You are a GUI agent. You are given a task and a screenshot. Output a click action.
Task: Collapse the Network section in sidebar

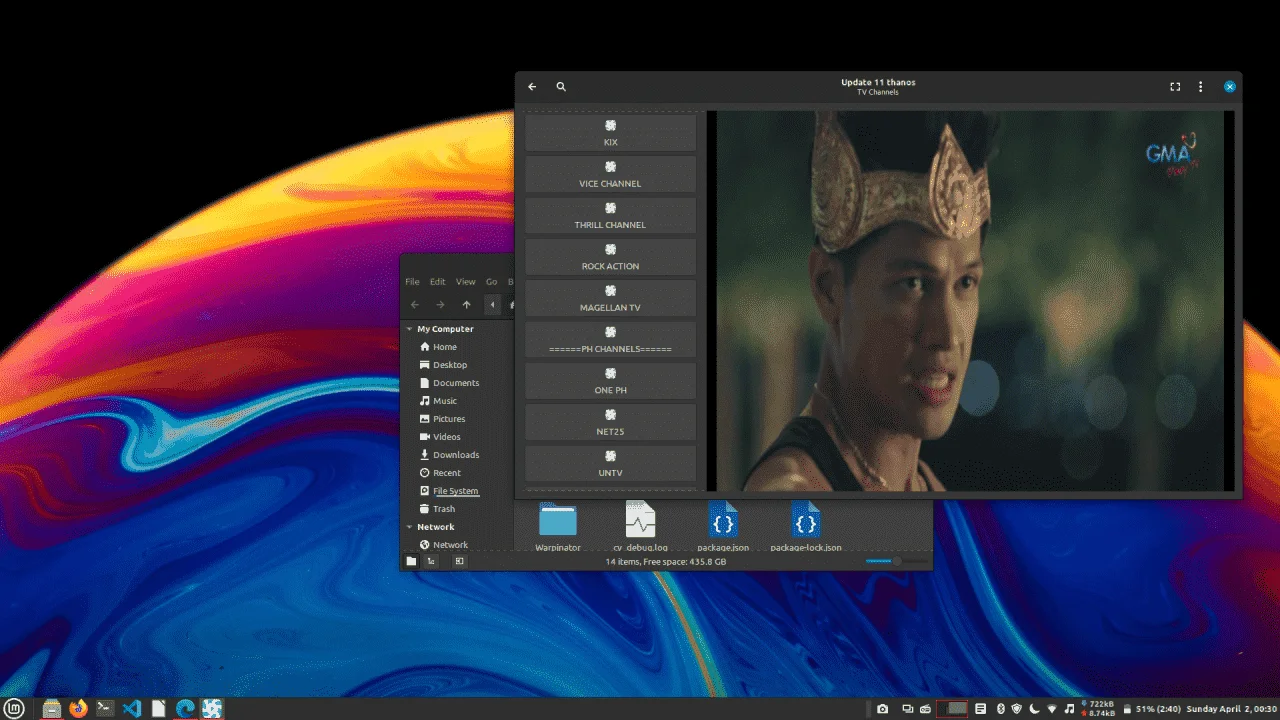409,527
